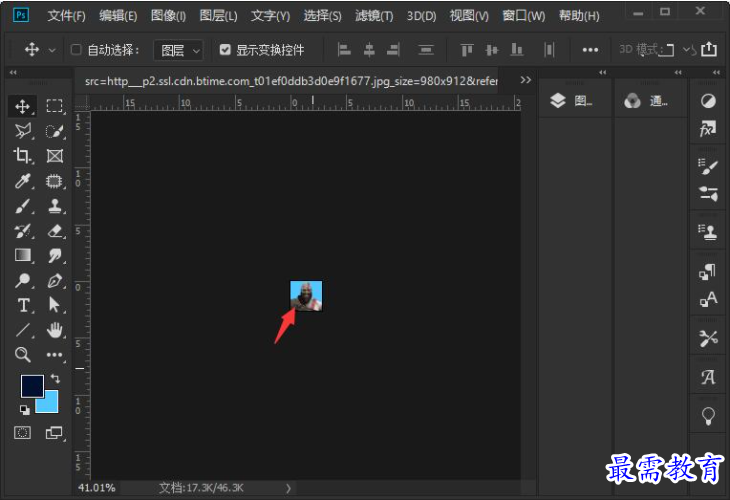Viewport: 730px width, 500px height.
Task: Open the Clone Source panel icon
Action: [x=708, y=231]
